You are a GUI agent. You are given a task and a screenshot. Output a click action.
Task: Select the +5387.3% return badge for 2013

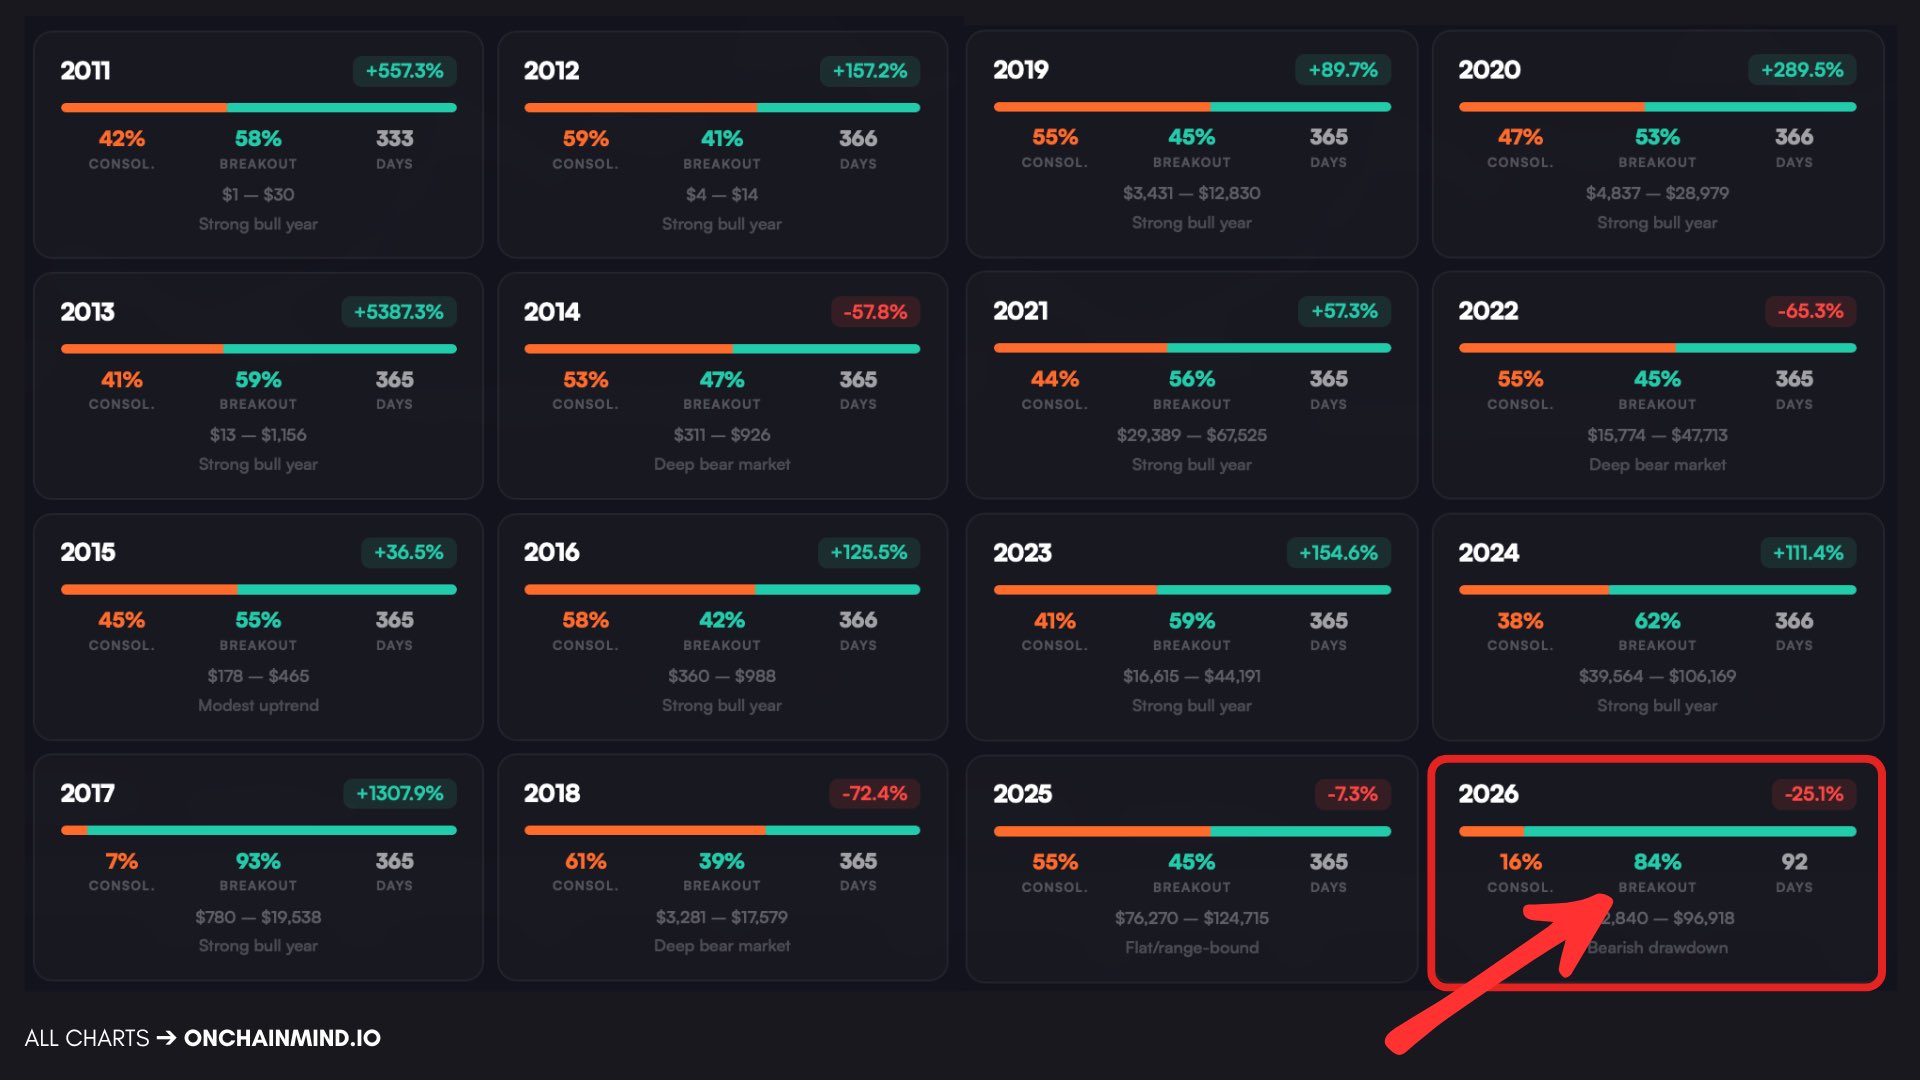tap(398, 312)
